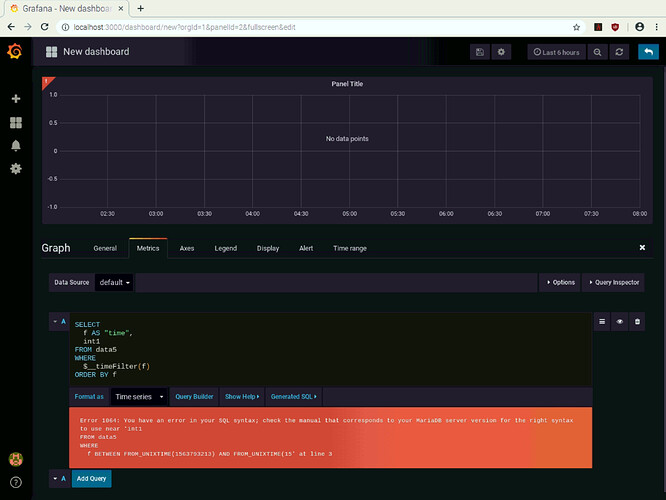Collapse query A with its arrow
The height and width of the screenshot is (500, 666).
click(x=55, y=321)
